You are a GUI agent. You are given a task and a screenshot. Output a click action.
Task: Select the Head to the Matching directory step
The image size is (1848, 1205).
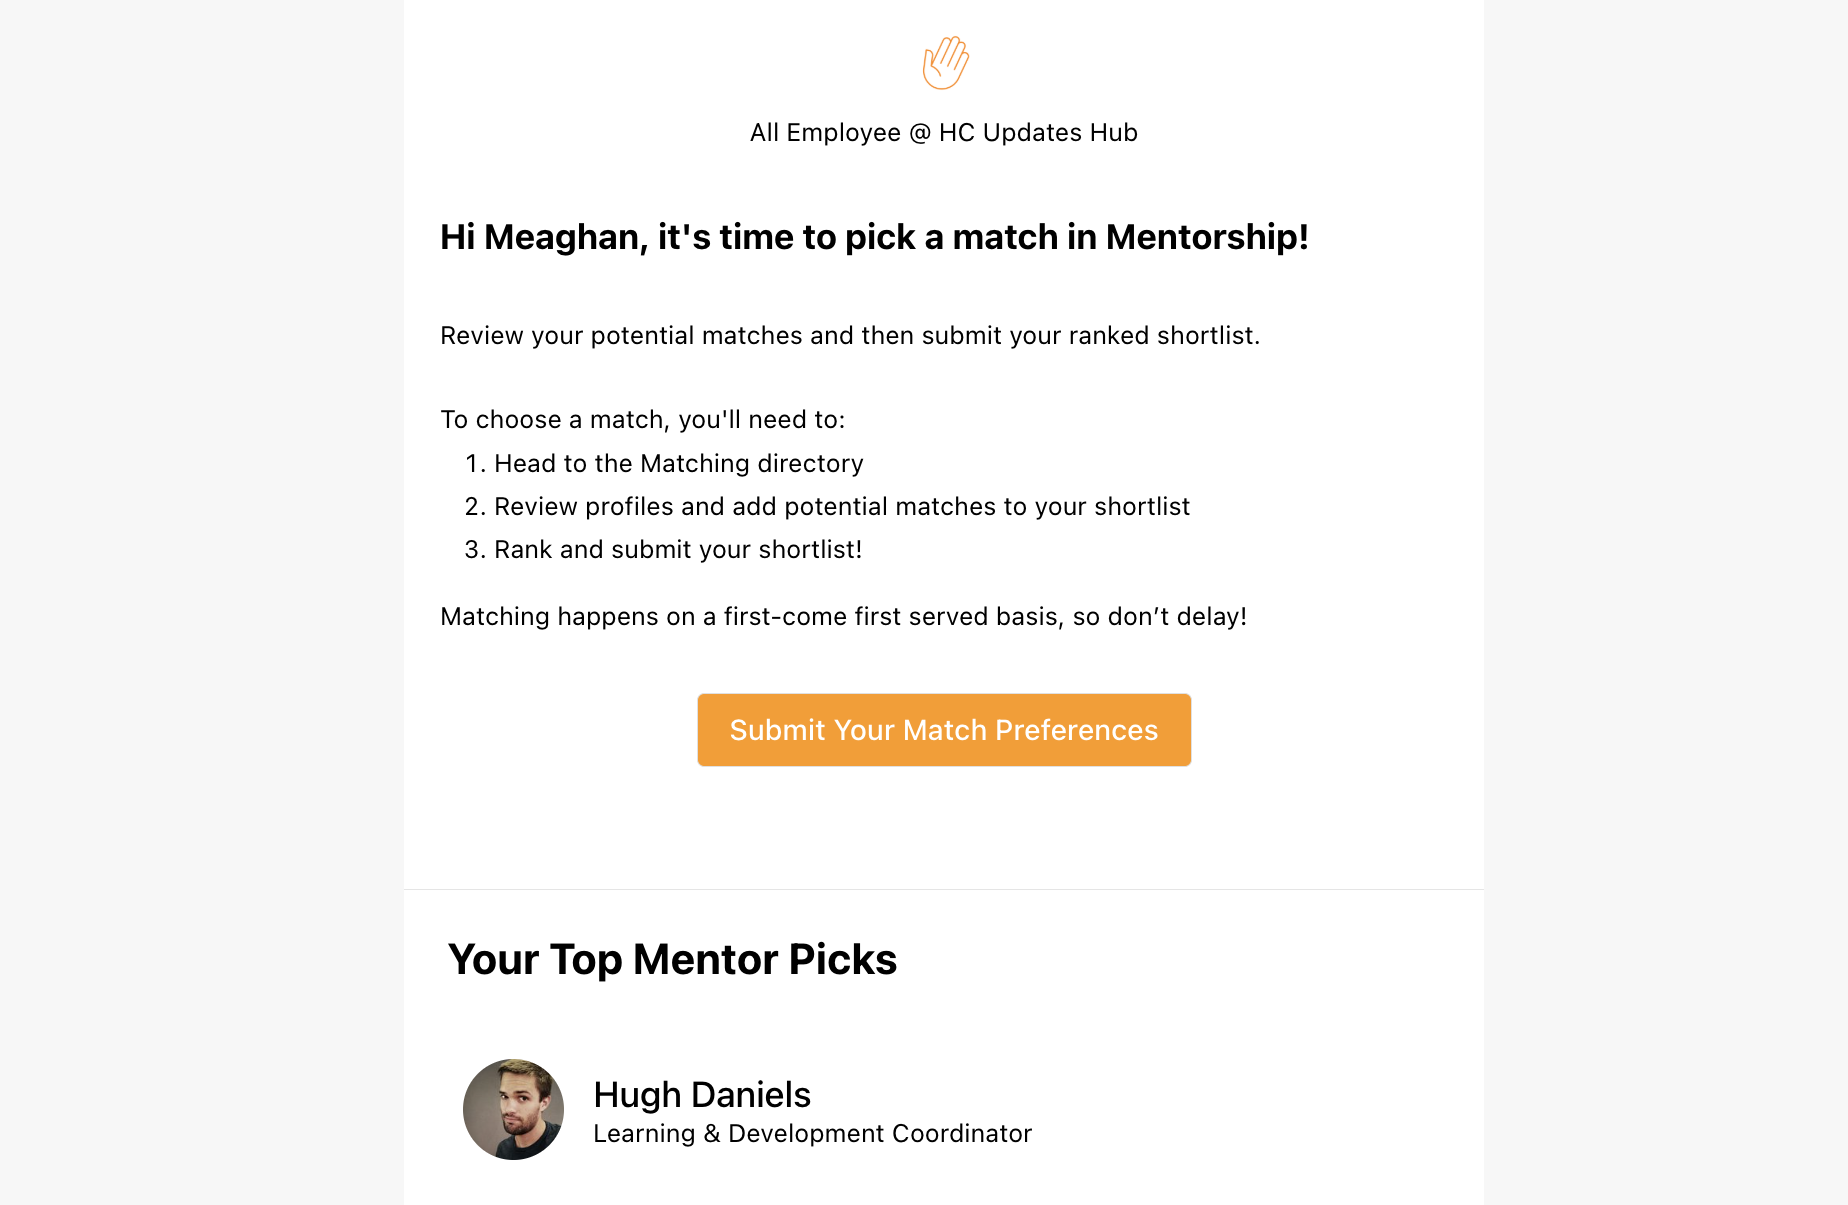point(678,464)
